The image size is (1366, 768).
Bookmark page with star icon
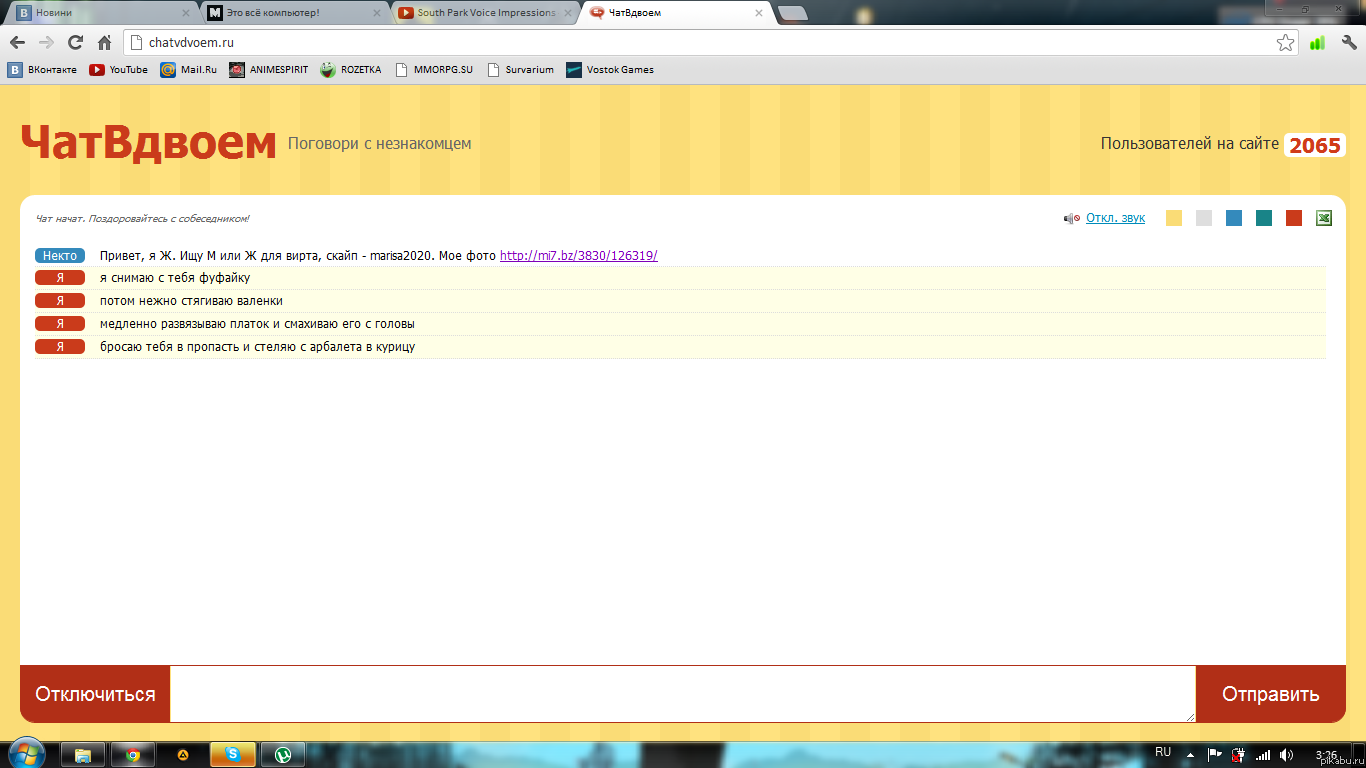(x=1285, y=43)
